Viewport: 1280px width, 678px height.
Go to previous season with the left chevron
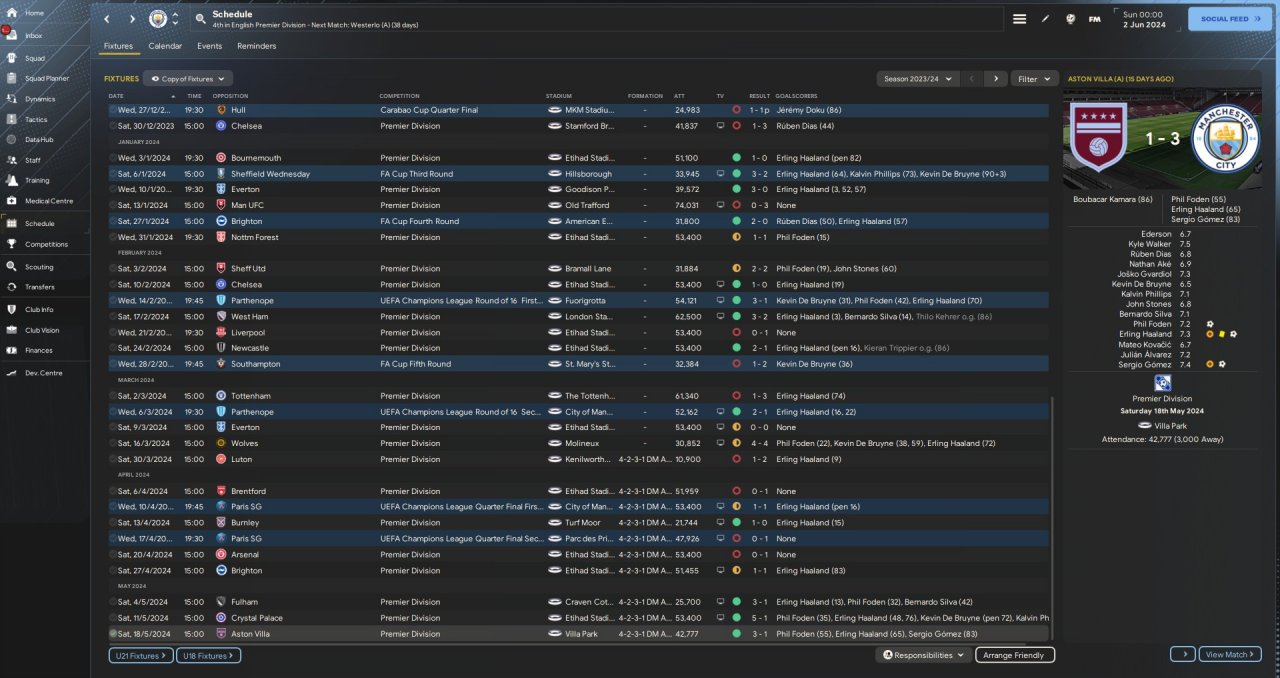[971, 78]
